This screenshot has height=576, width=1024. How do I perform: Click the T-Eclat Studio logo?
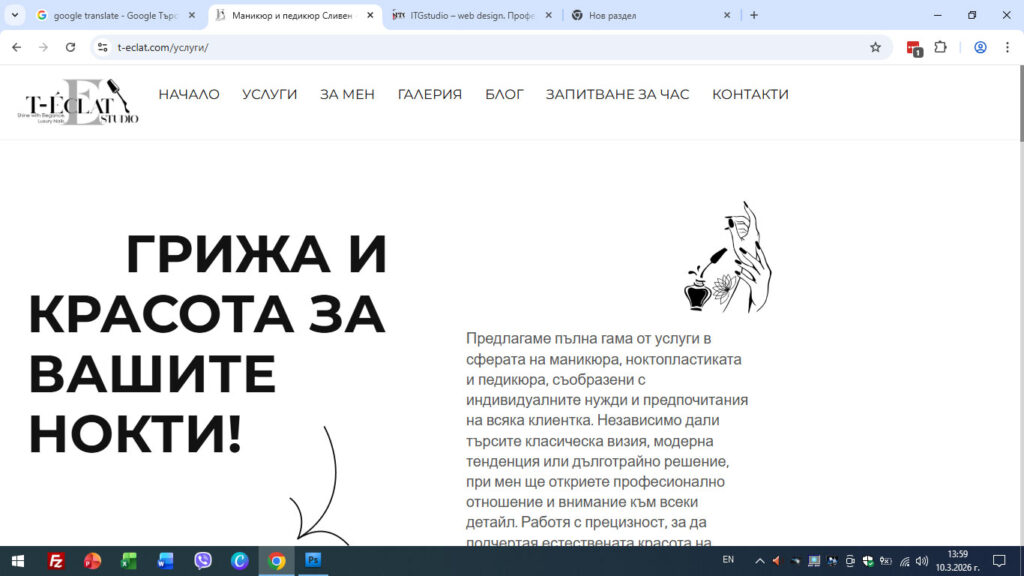point(82,102)
